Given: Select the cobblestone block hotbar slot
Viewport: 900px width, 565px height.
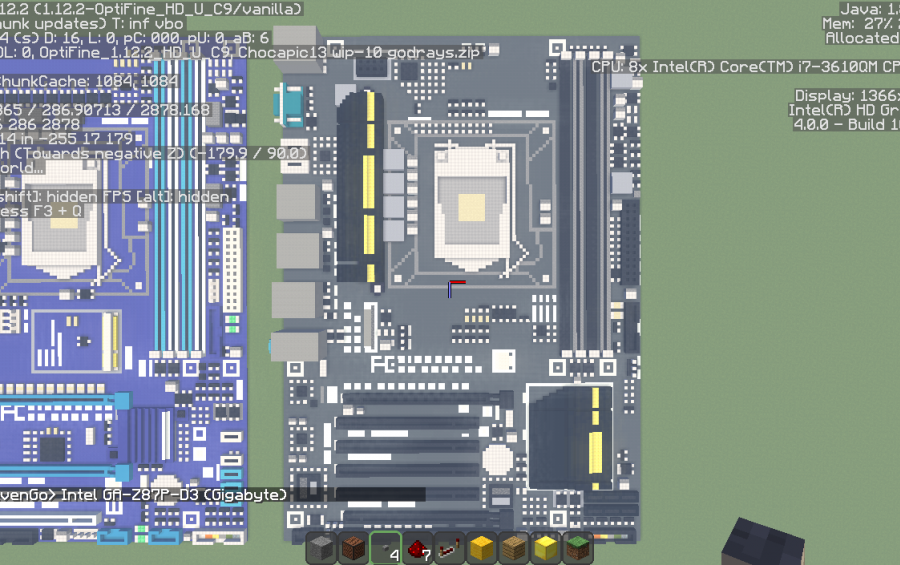Looking at the screenshot, I should (x=320, y=549).
